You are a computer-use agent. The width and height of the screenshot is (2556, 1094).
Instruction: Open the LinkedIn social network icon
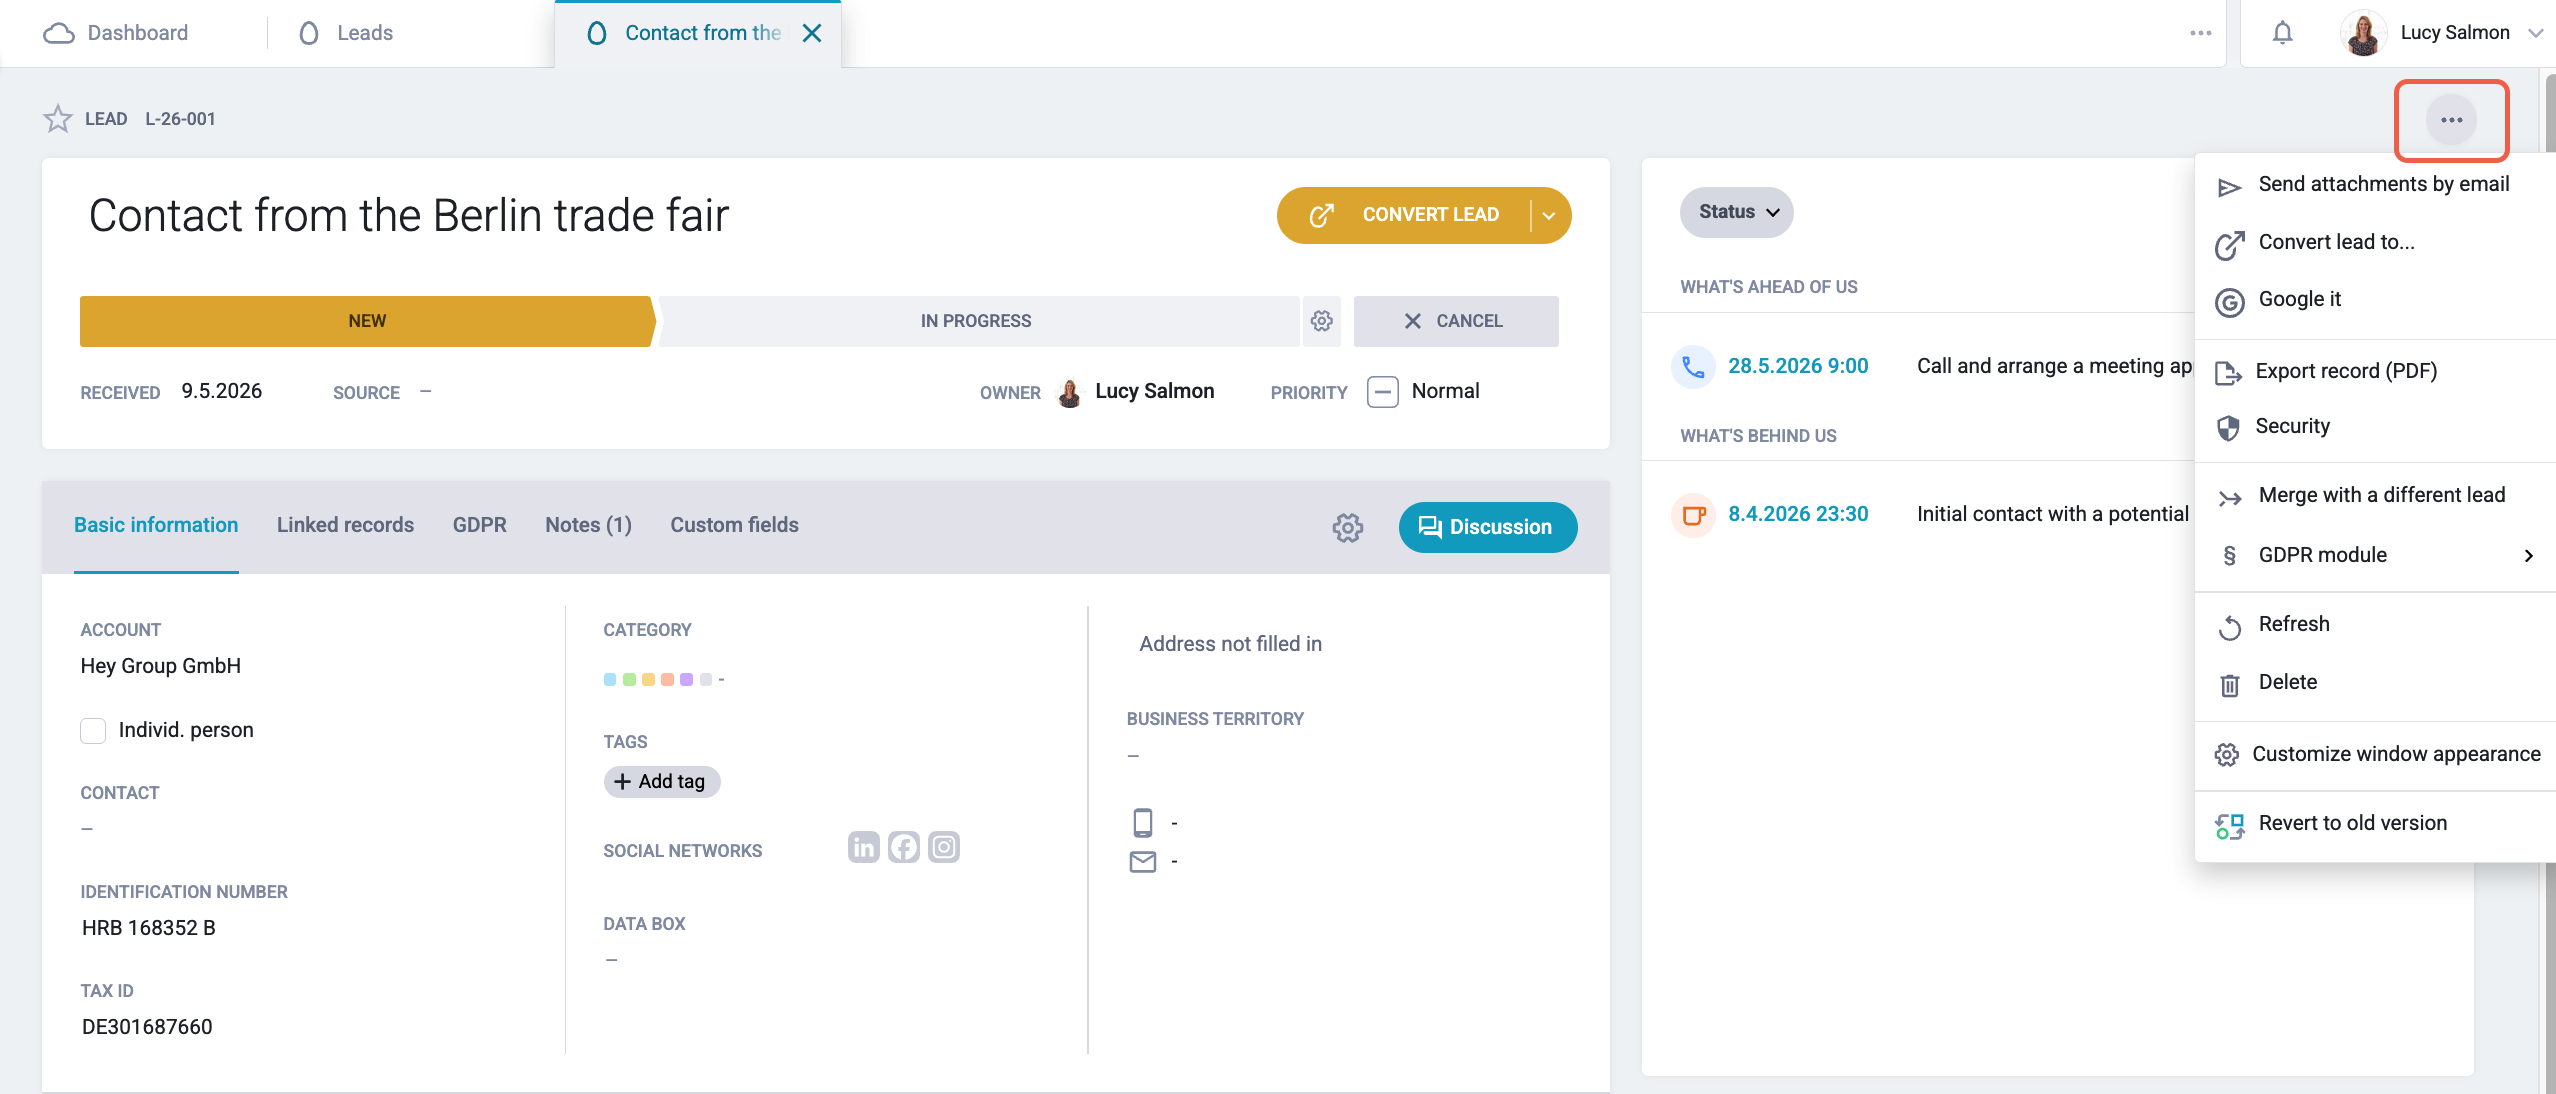point(863,847)
